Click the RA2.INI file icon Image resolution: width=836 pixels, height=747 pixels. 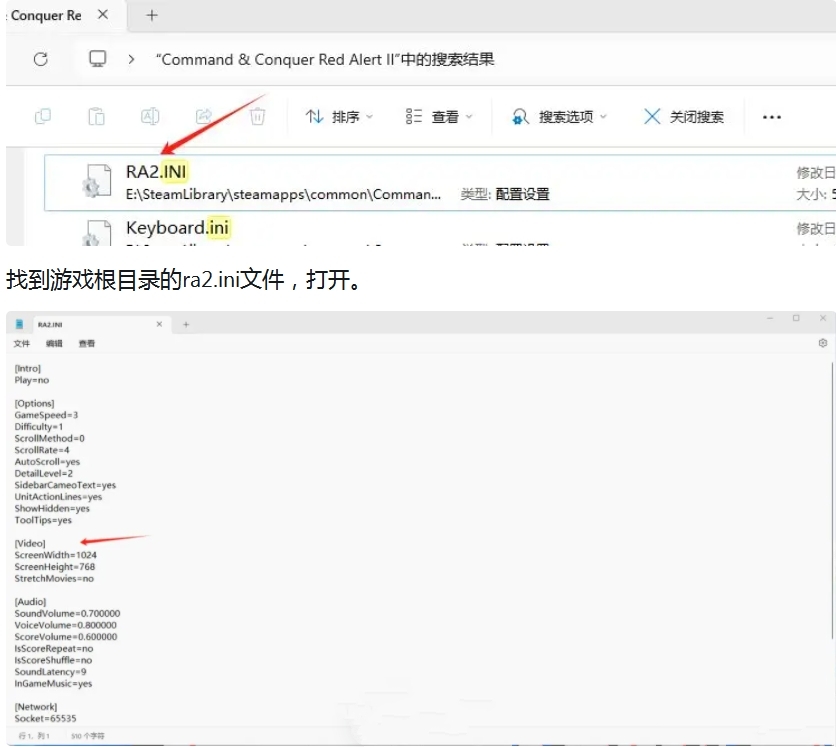coord(98,181)
